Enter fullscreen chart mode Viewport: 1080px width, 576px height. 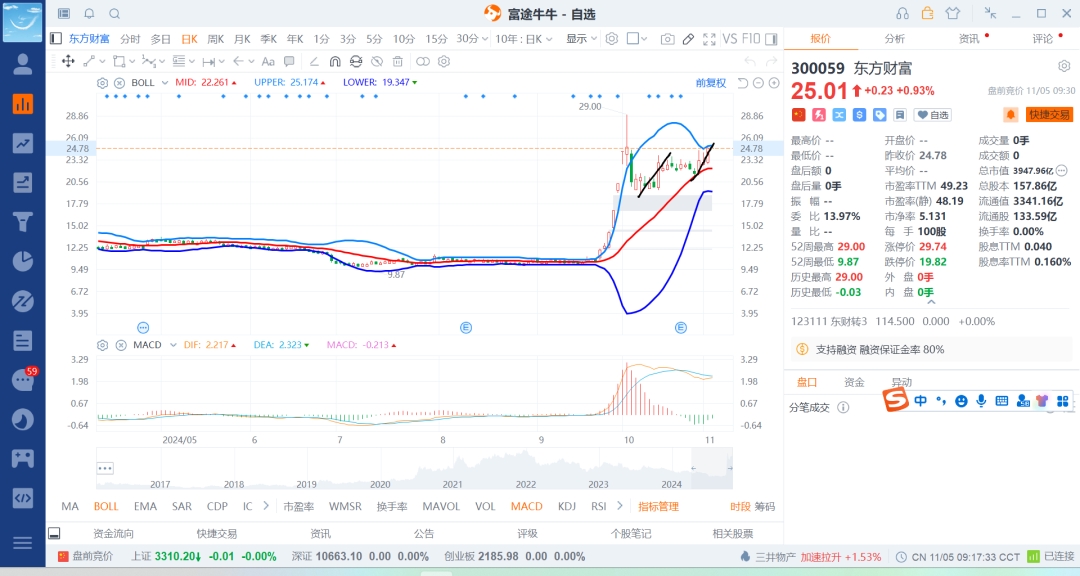709,39
